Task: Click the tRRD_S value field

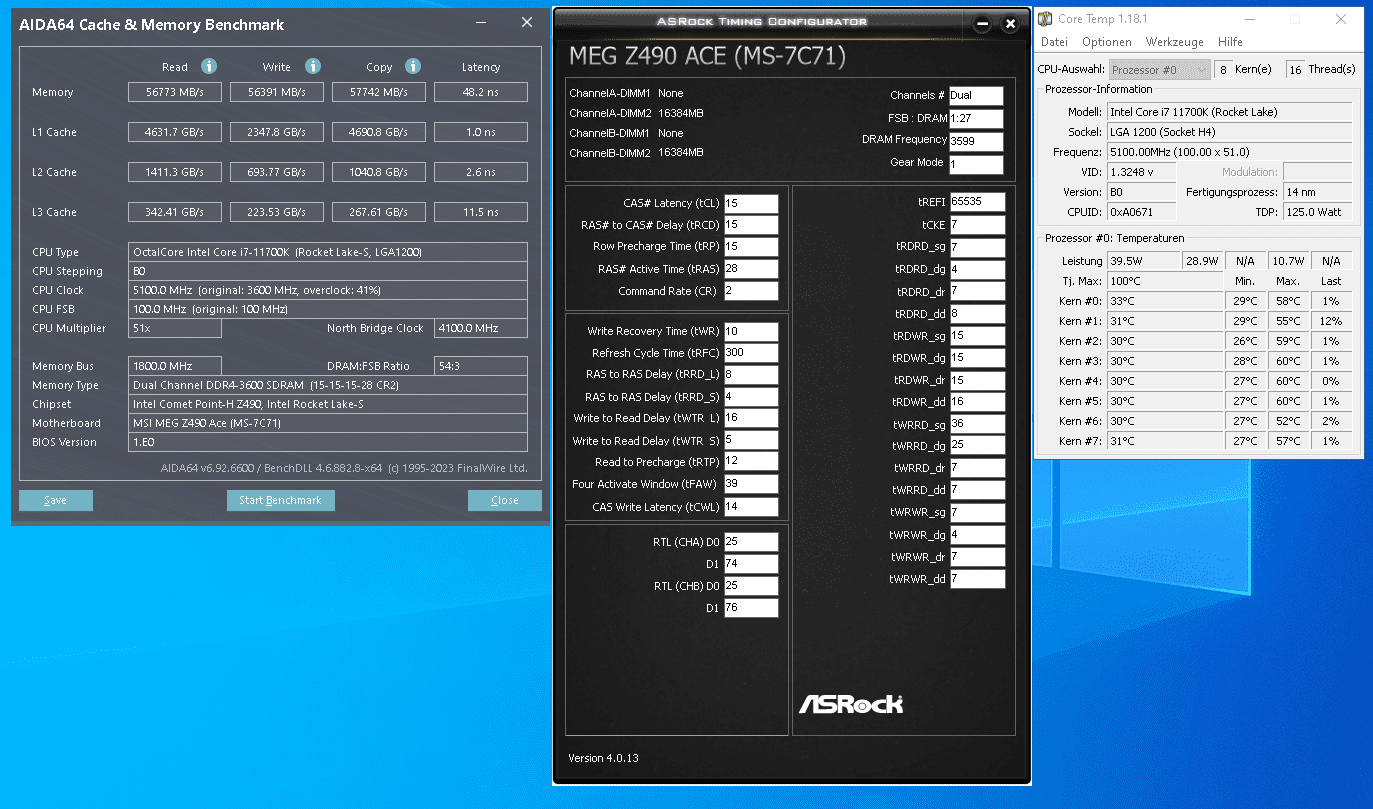Action: [751, 397]
